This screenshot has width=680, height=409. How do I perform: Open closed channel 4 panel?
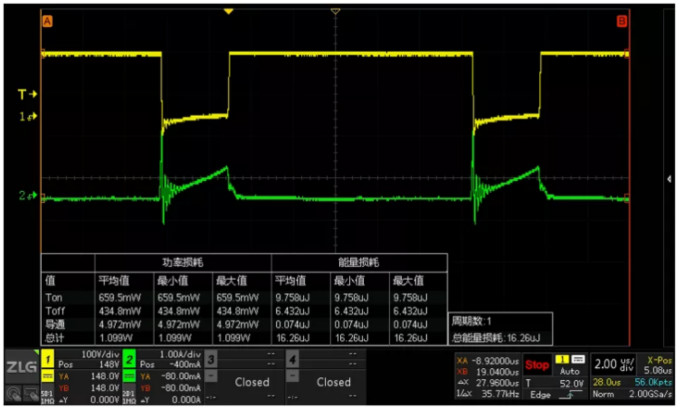333,381
